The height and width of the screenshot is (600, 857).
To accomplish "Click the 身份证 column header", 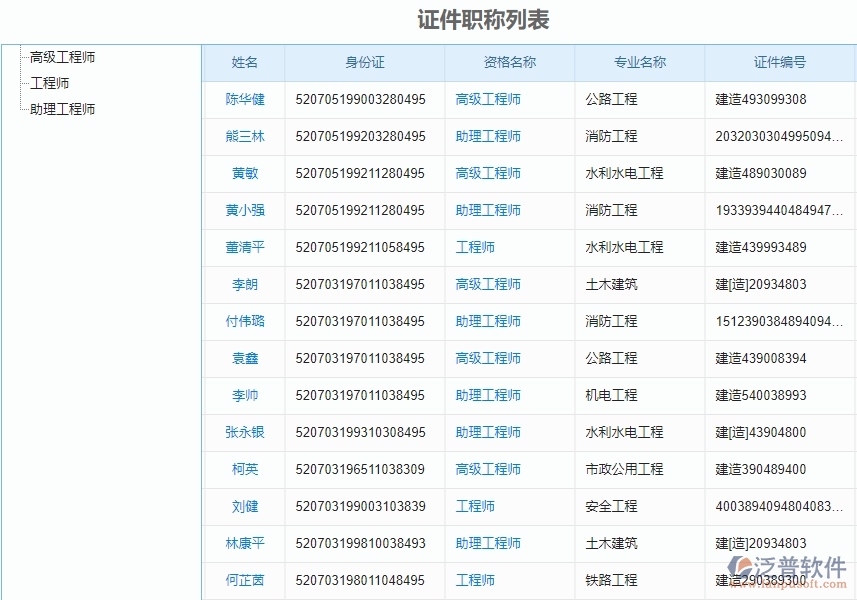I will coord(364,62).
